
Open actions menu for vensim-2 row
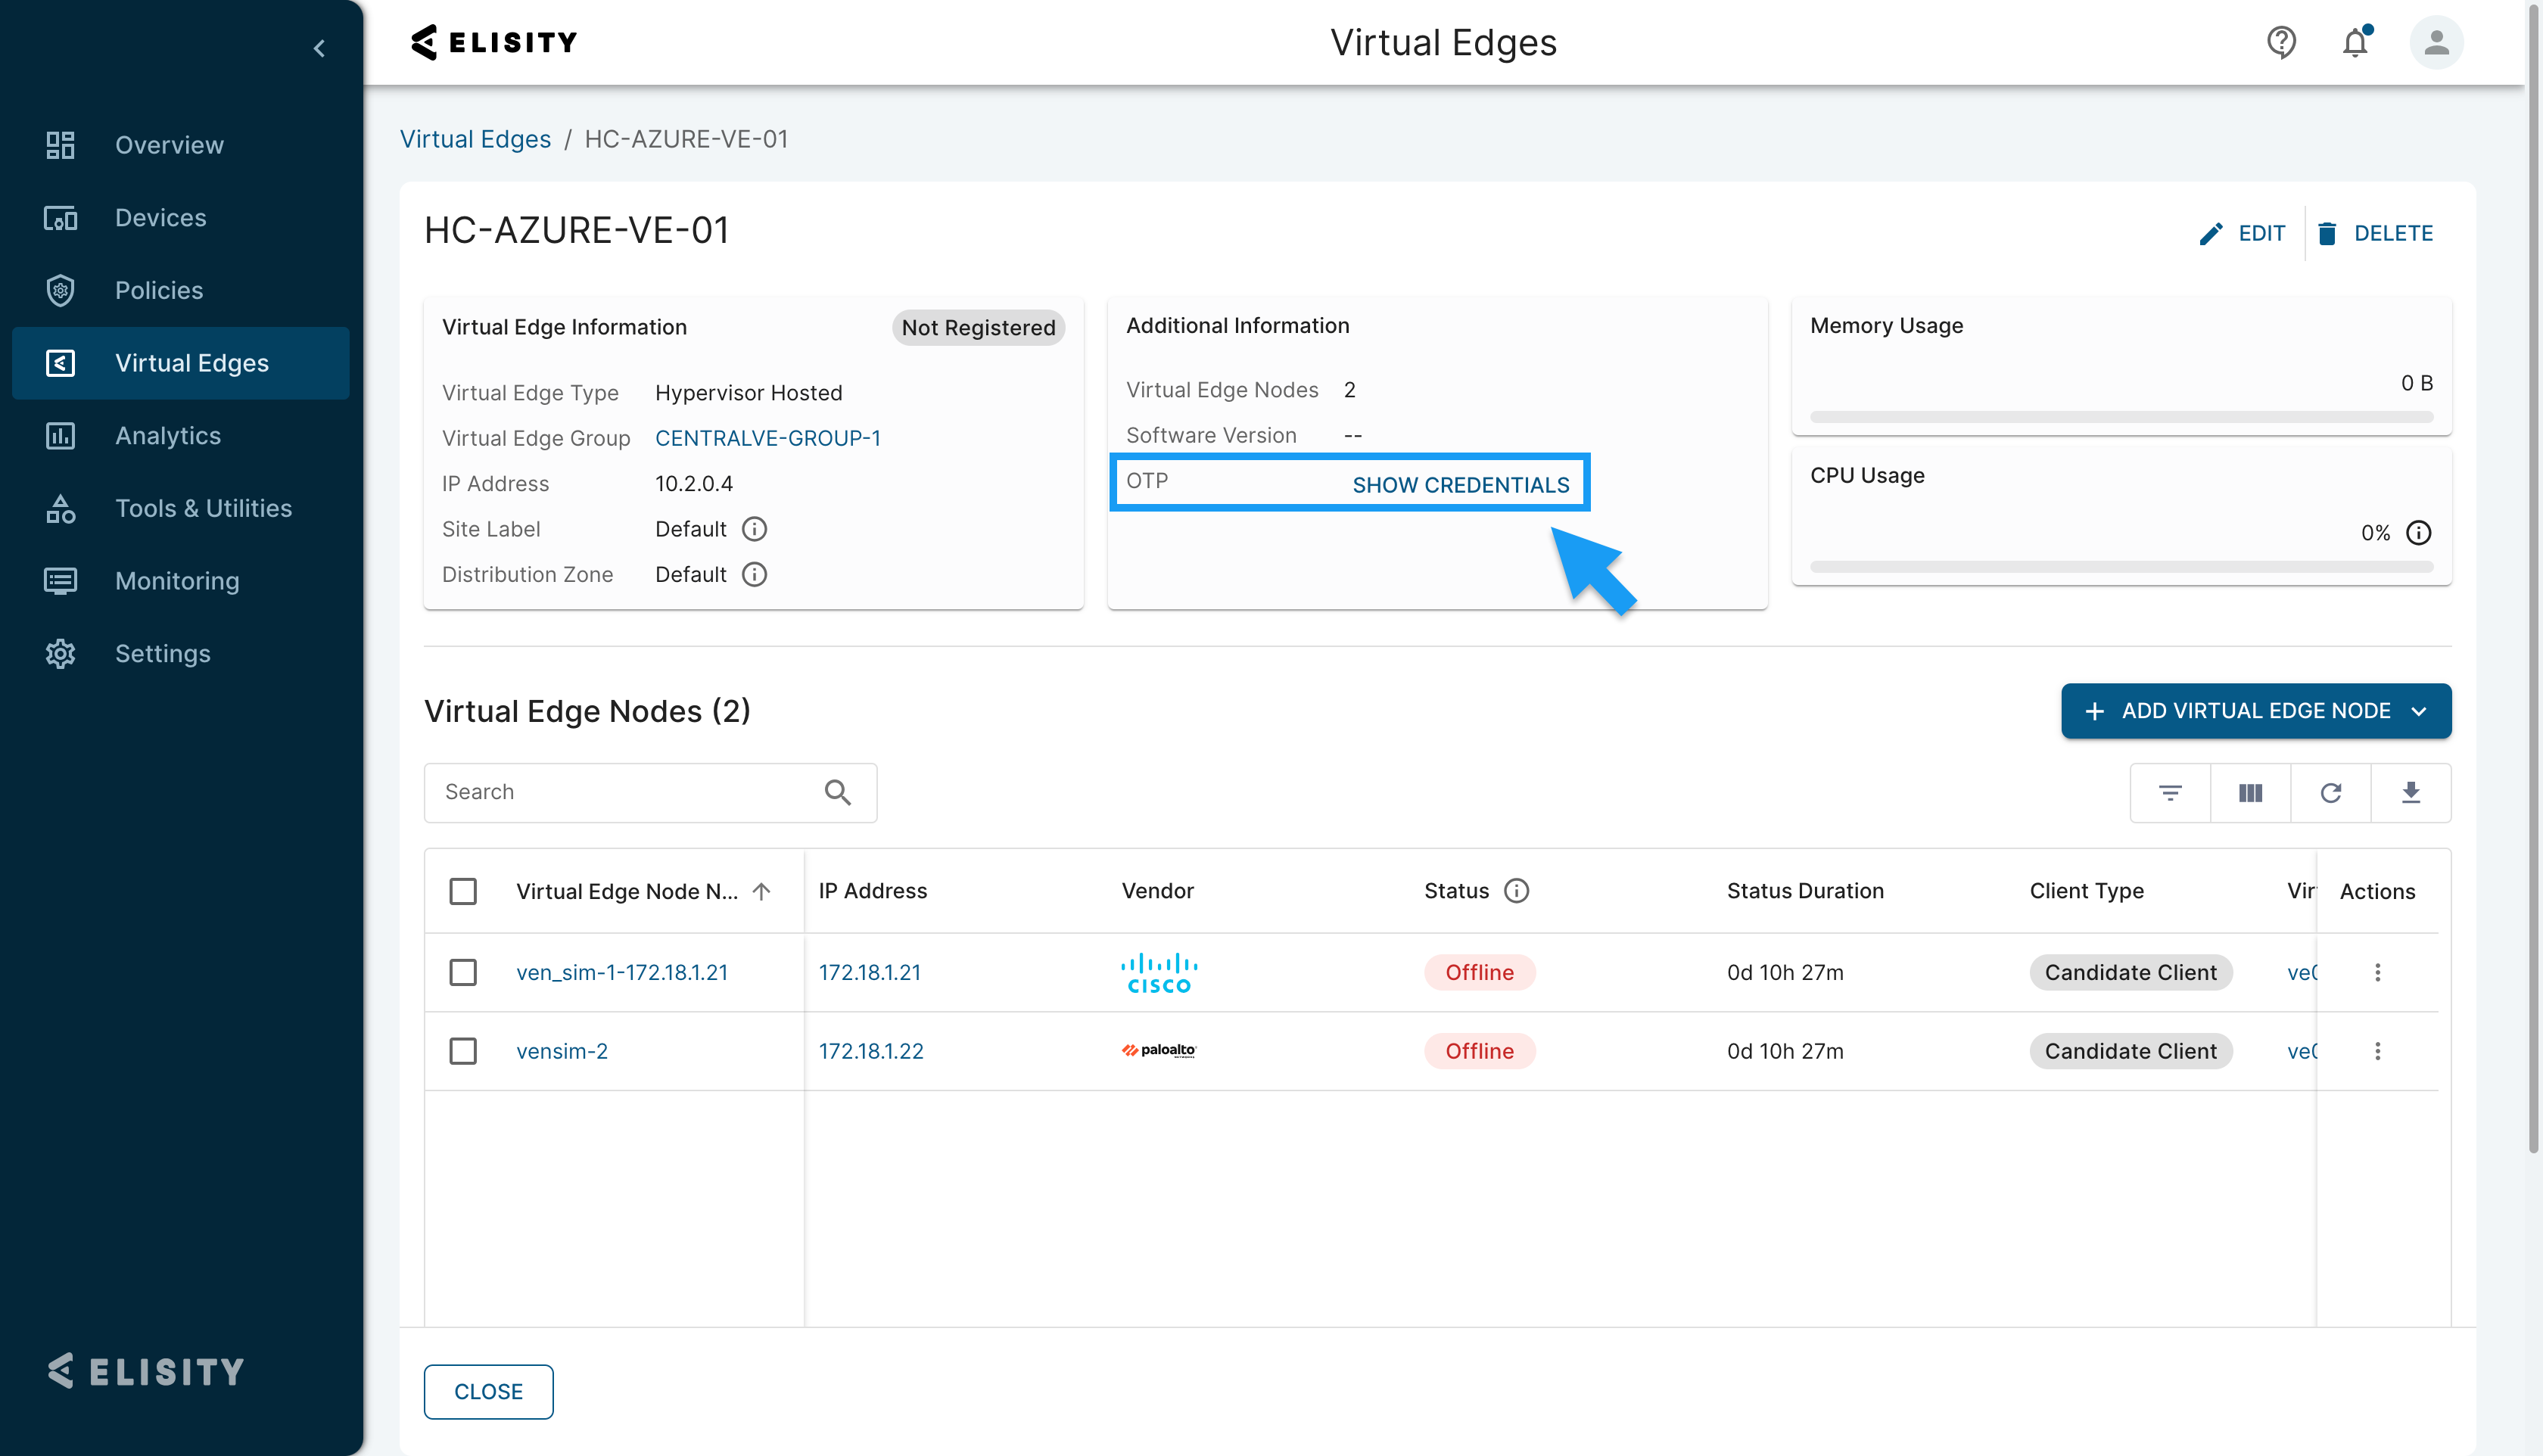[2377, 1051]
